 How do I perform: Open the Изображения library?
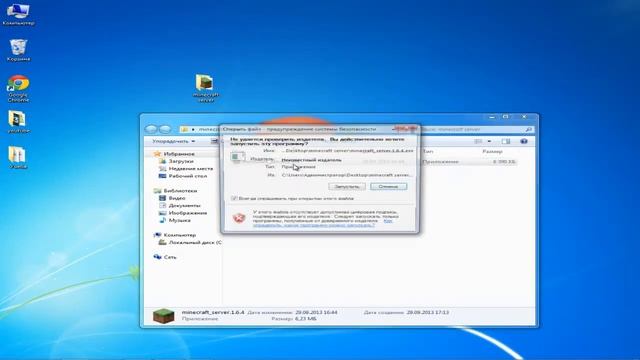click(x=183, y=213)
